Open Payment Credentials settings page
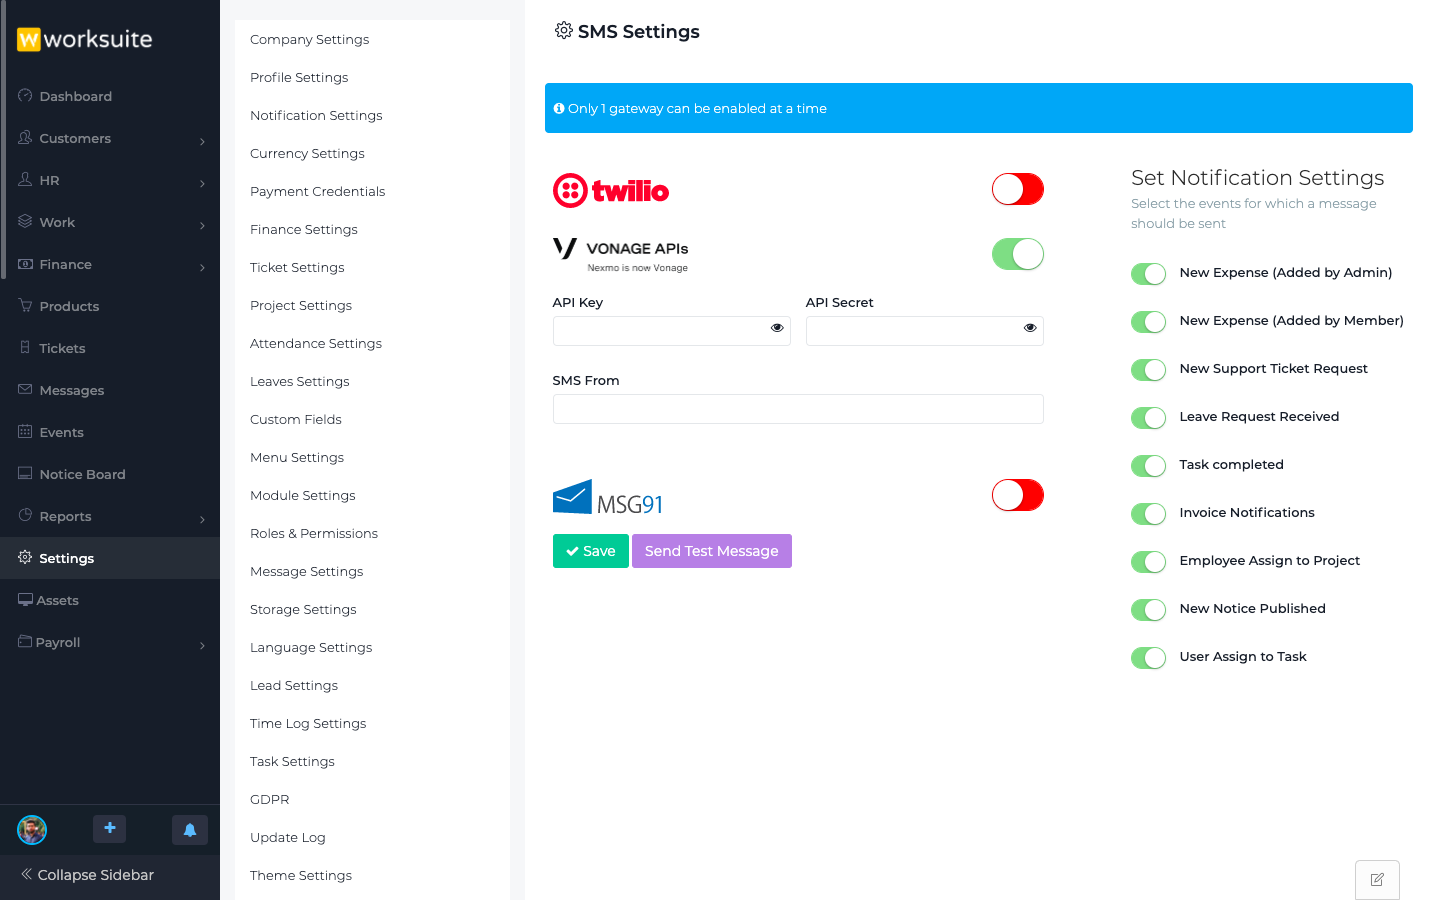The width and height of the screenshot is (1440, 900). click(317, 192)
